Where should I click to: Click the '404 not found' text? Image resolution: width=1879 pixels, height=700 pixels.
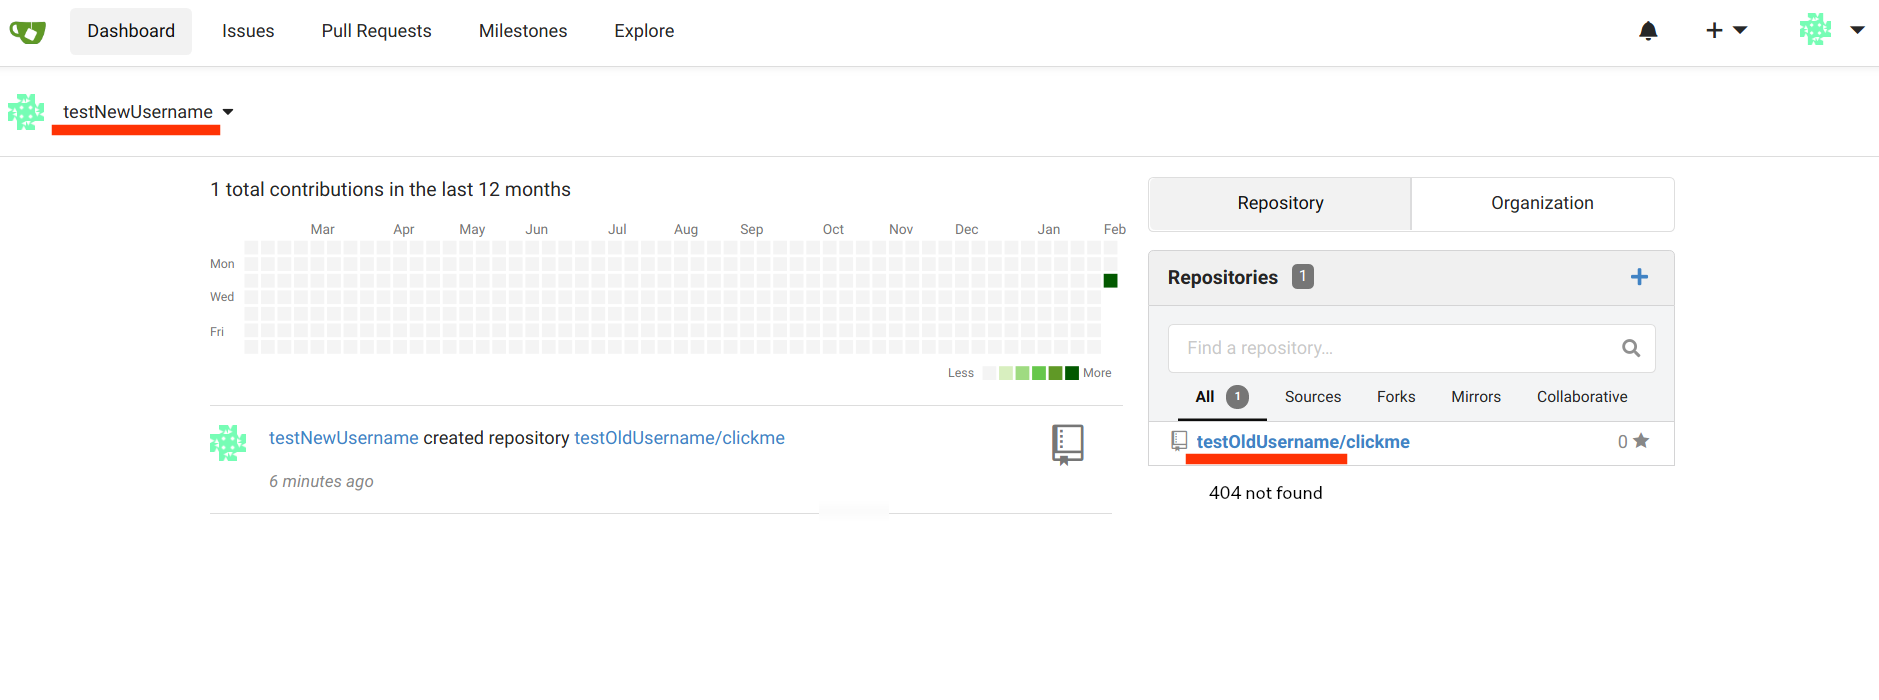click(1265, 493)
